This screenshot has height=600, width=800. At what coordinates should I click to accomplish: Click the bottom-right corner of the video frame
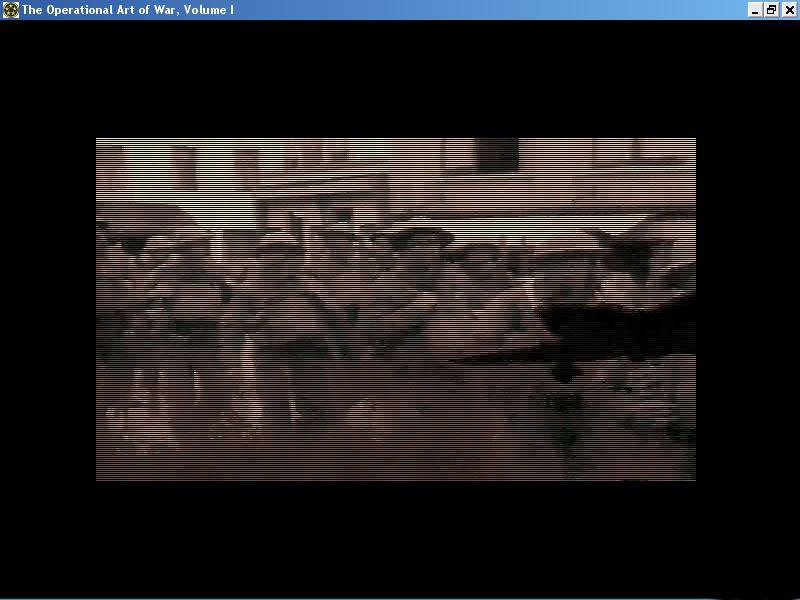click(692, 478)
